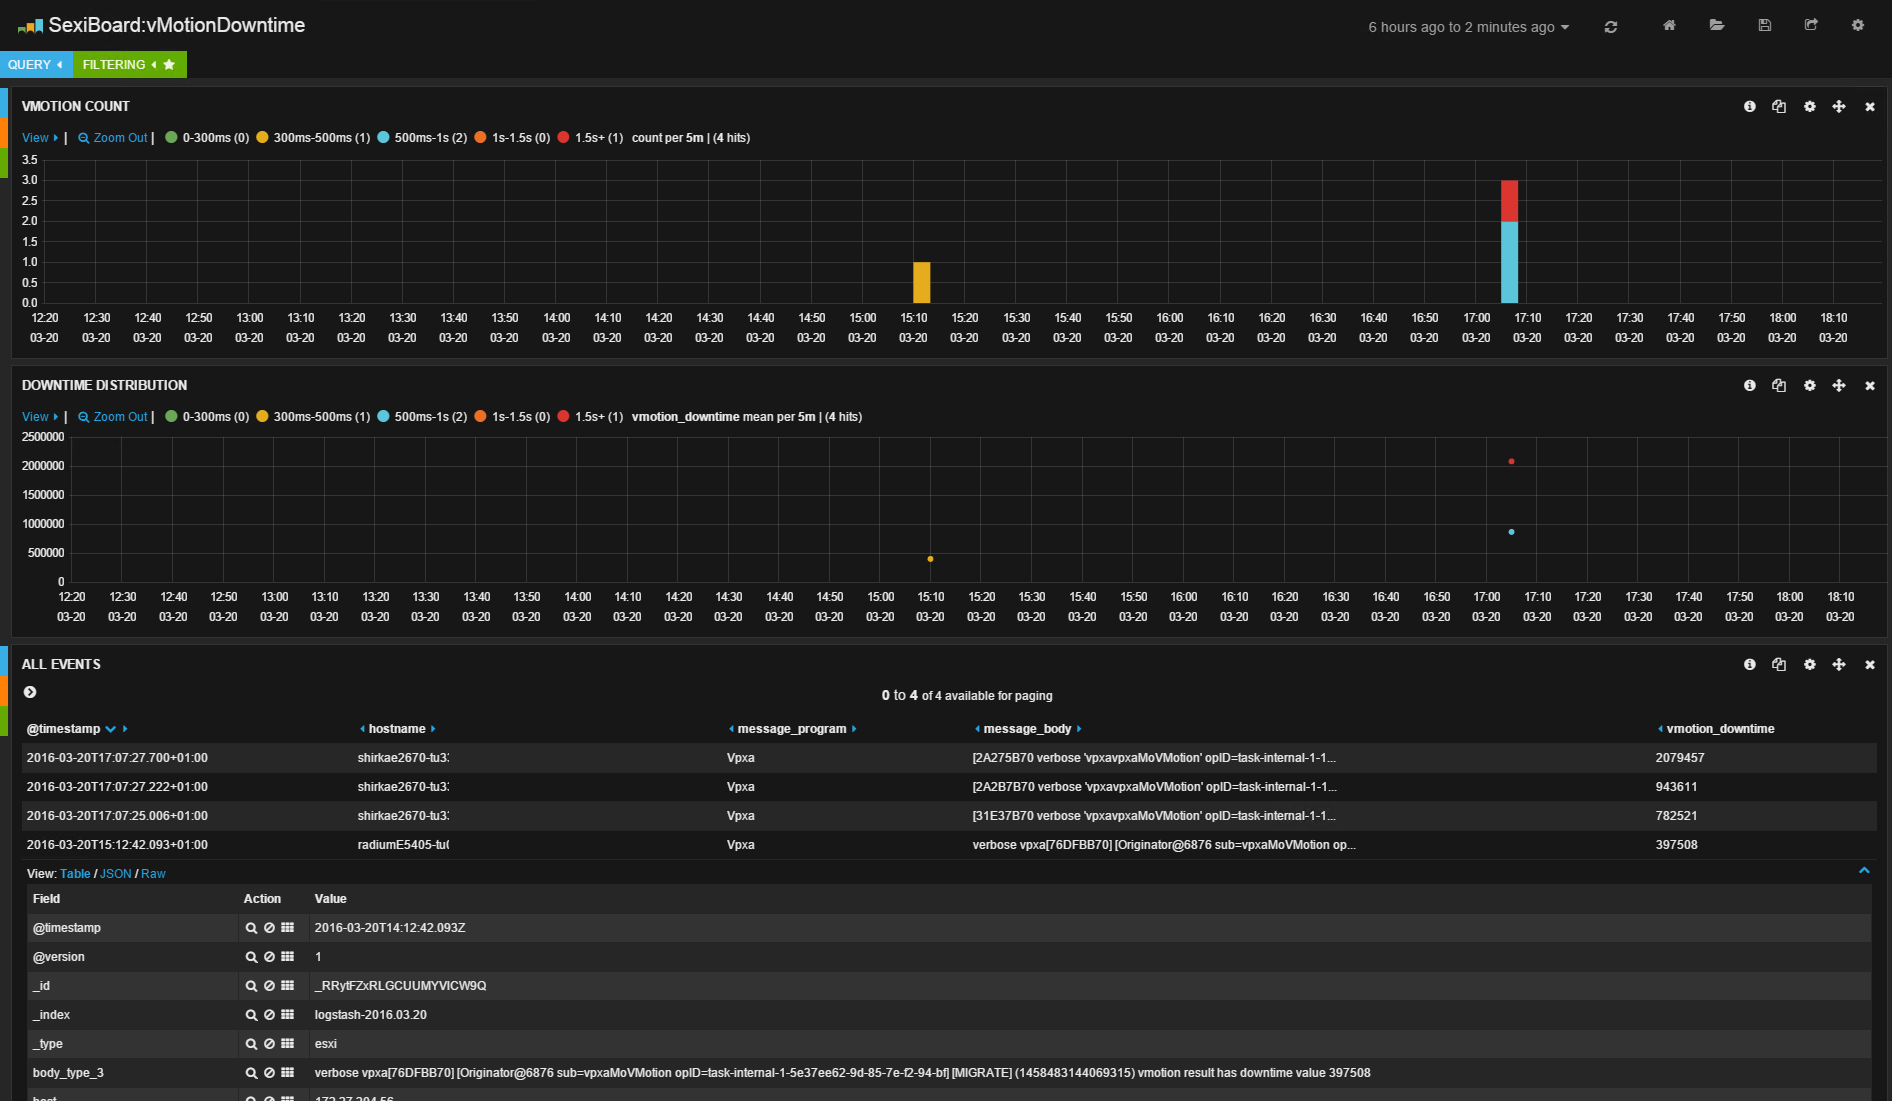Collapse the expanded event details chevron
Screen dimensions: 1892x1101
pos(1864,871)
